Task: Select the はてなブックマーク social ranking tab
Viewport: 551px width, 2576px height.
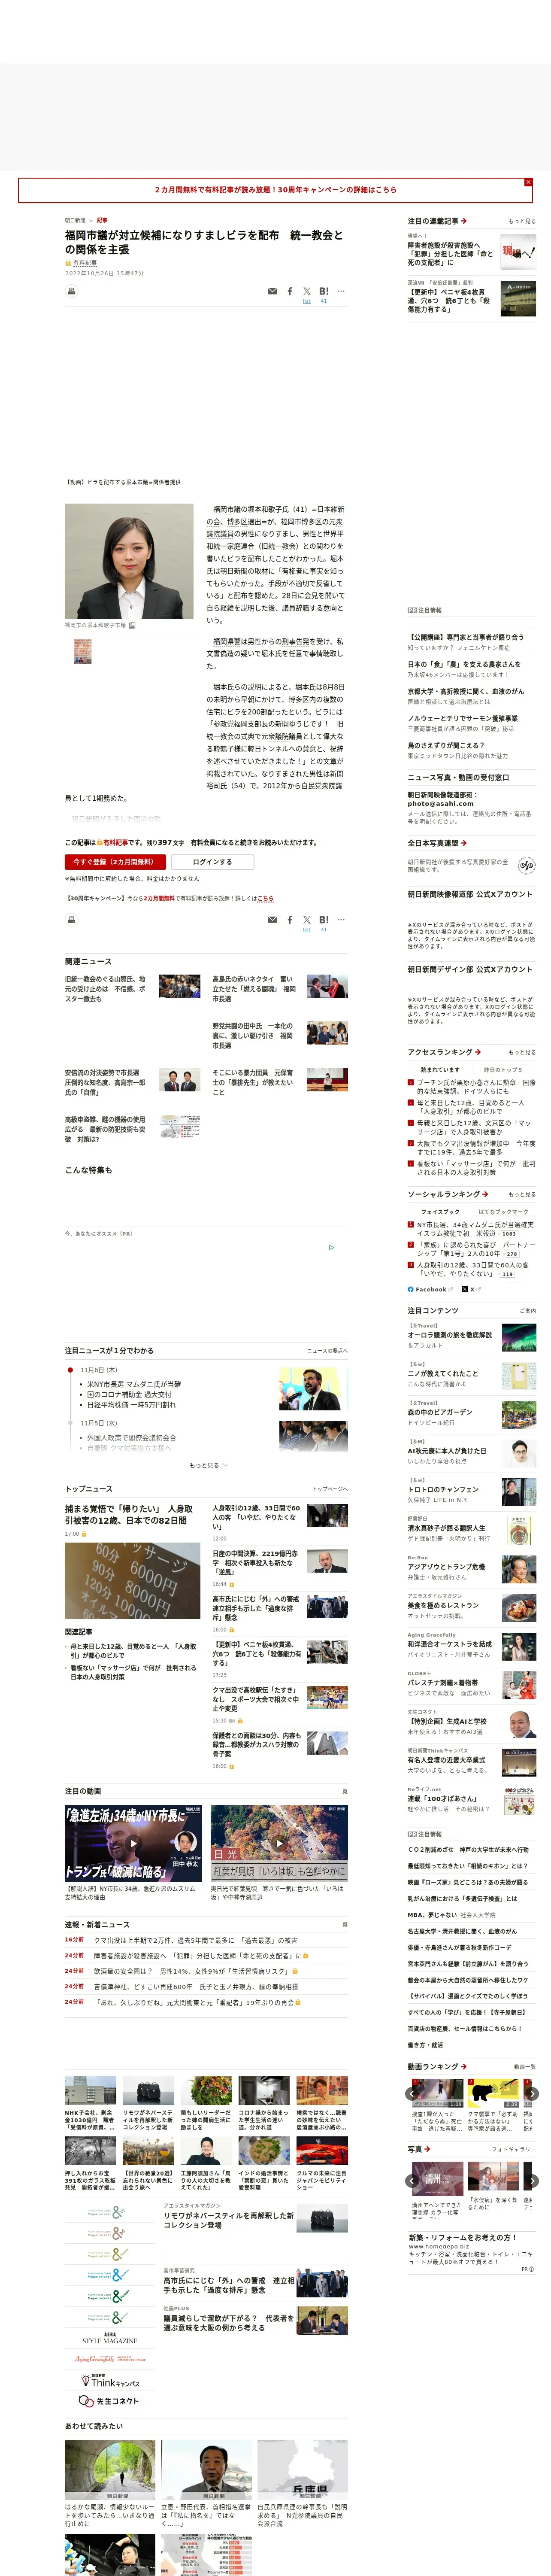Action: point(503,1212)
